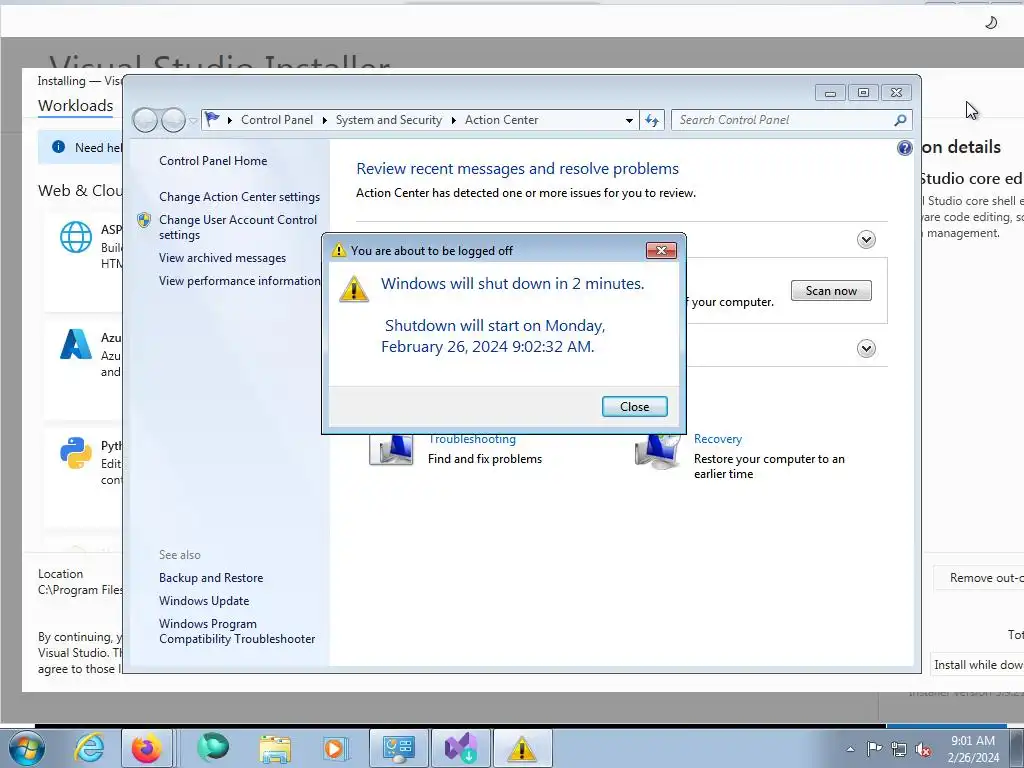Image resolution: width=1024 pixels, height=768 pixels.
Task: Click the UAC shield icon in sidebar
Action: tap(144, 220)
